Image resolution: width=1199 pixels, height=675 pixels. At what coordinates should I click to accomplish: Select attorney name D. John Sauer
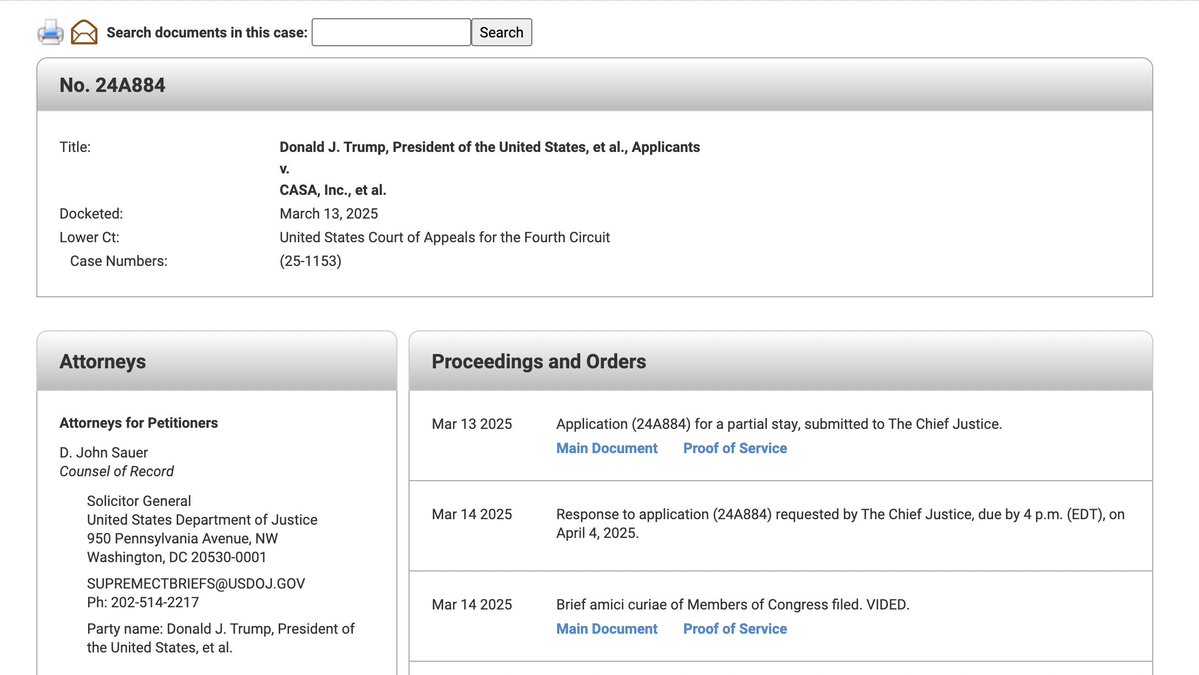click(104, 453)
